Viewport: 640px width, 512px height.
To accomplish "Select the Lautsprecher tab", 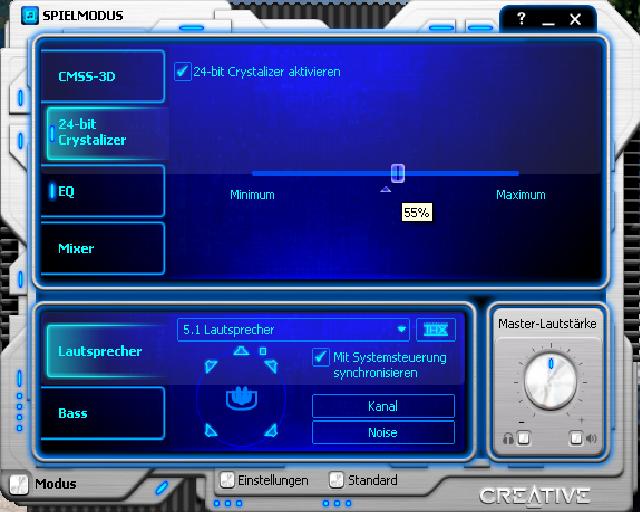I will 106,351.
